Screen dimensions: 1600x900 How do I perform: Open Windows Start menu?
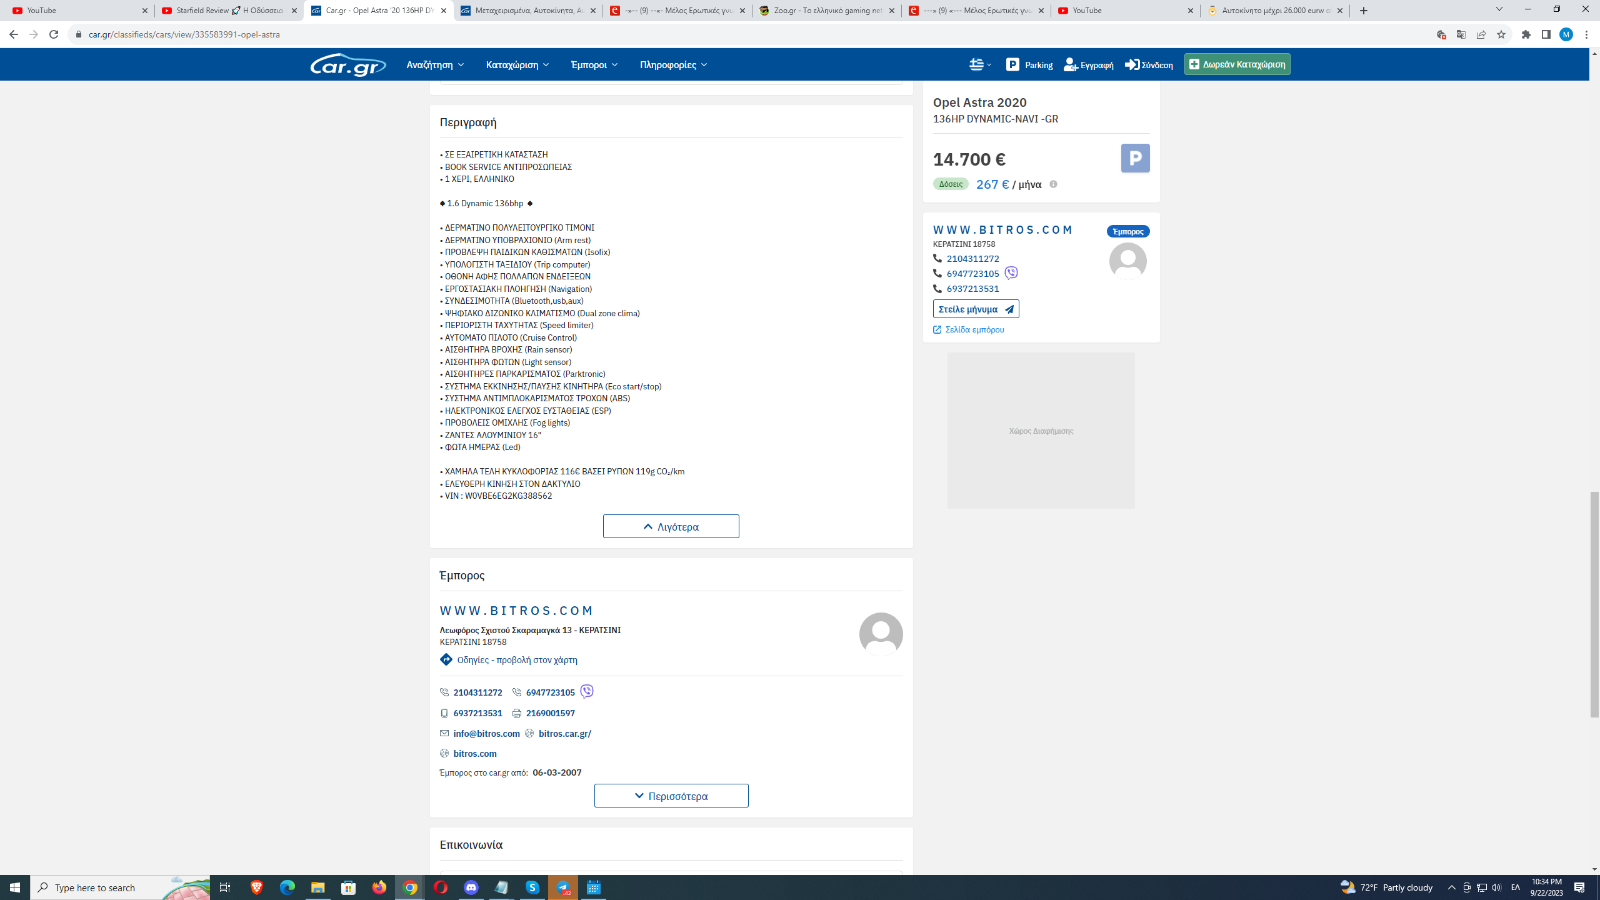(15, 887)
